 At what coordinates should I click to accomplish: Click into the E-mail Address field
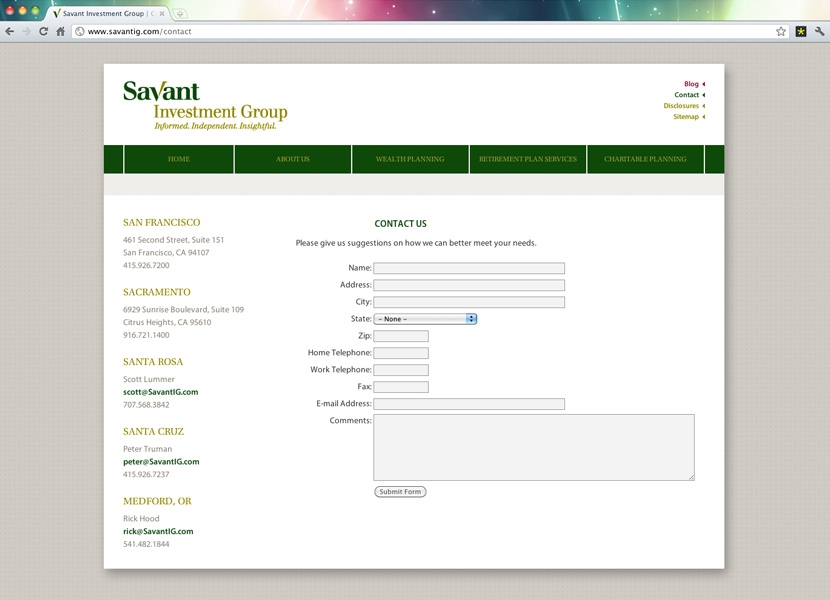click(x=469, y=404)
